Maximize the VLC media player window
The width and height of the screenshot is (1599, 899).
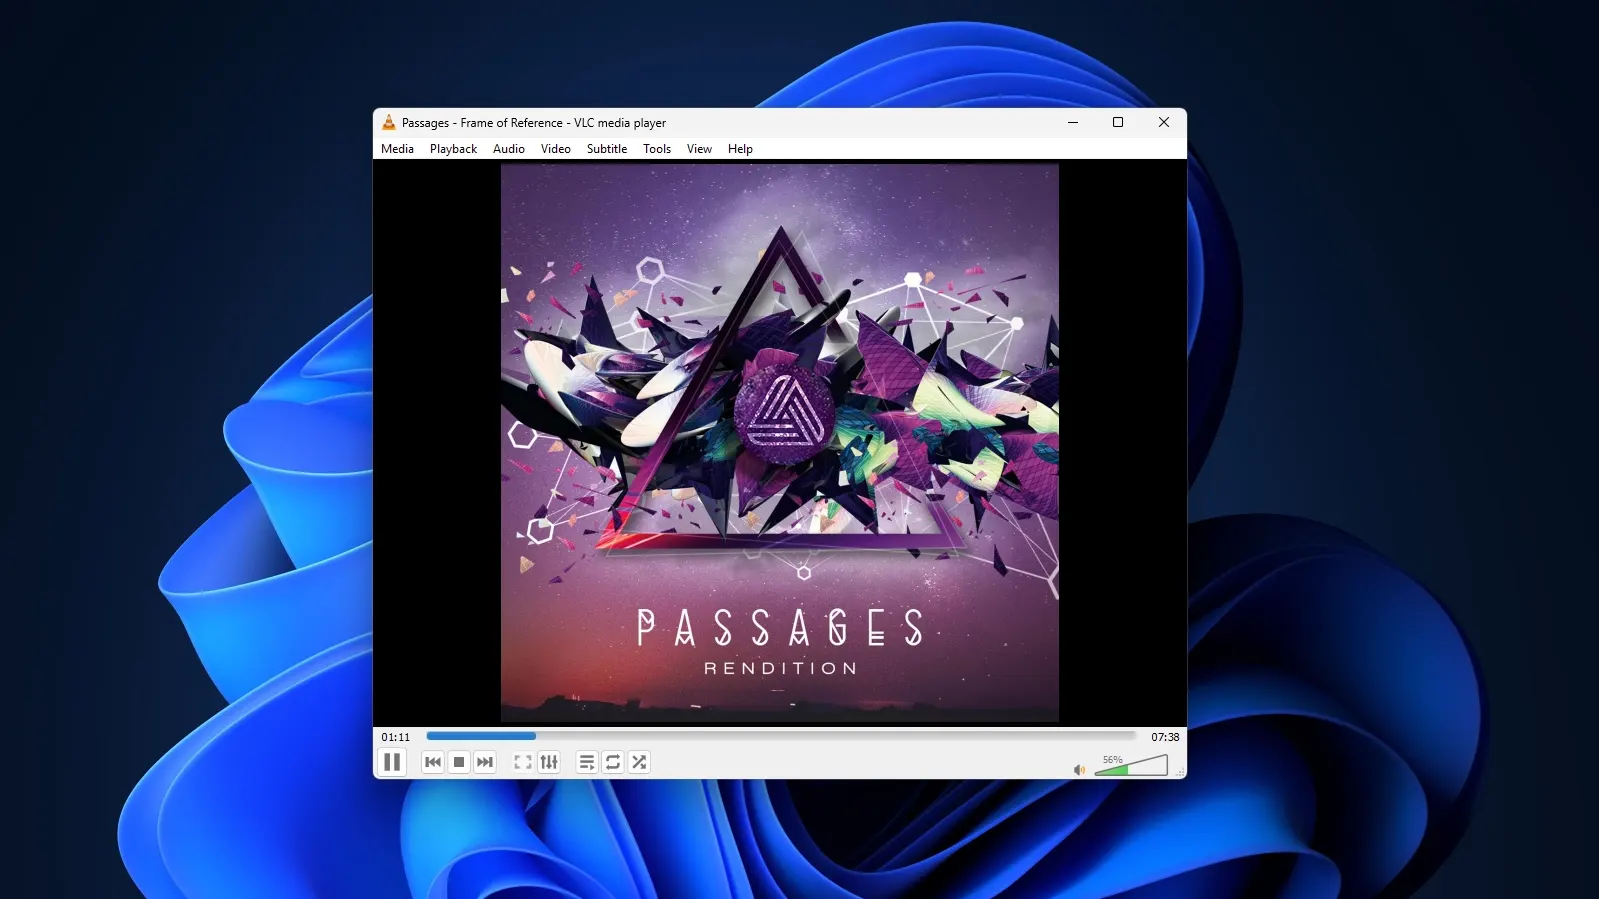pyautogui.click(x=1118, y=122)
